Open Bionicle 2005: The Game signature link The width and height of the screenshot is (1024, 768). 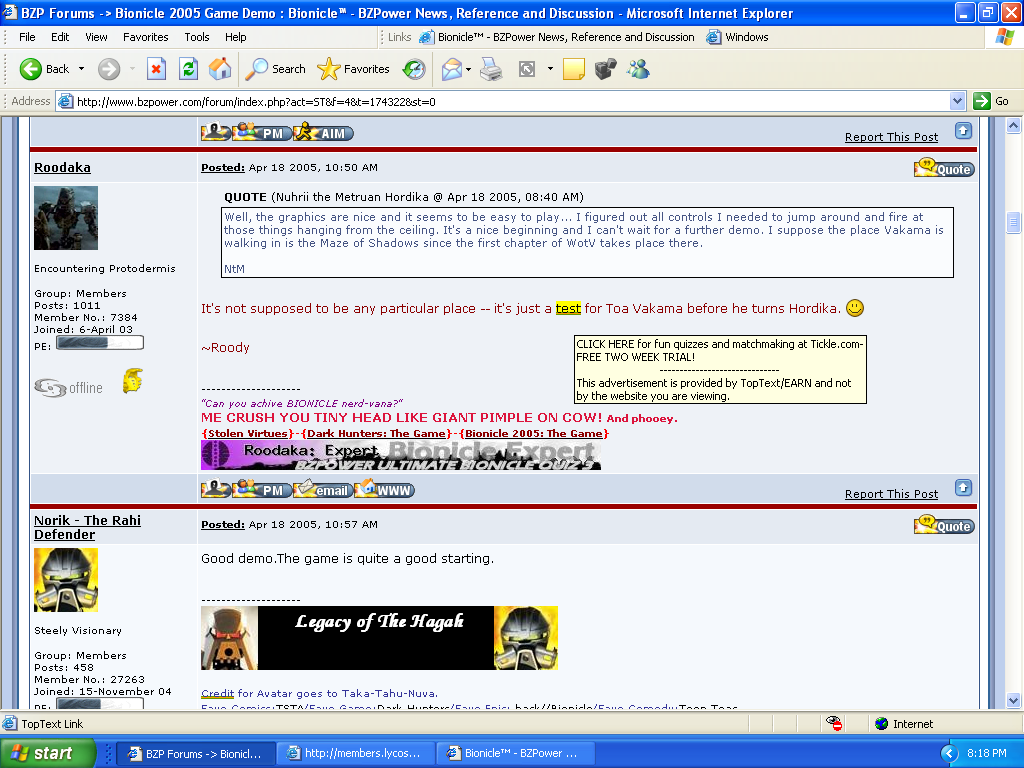tap(534, 434)
